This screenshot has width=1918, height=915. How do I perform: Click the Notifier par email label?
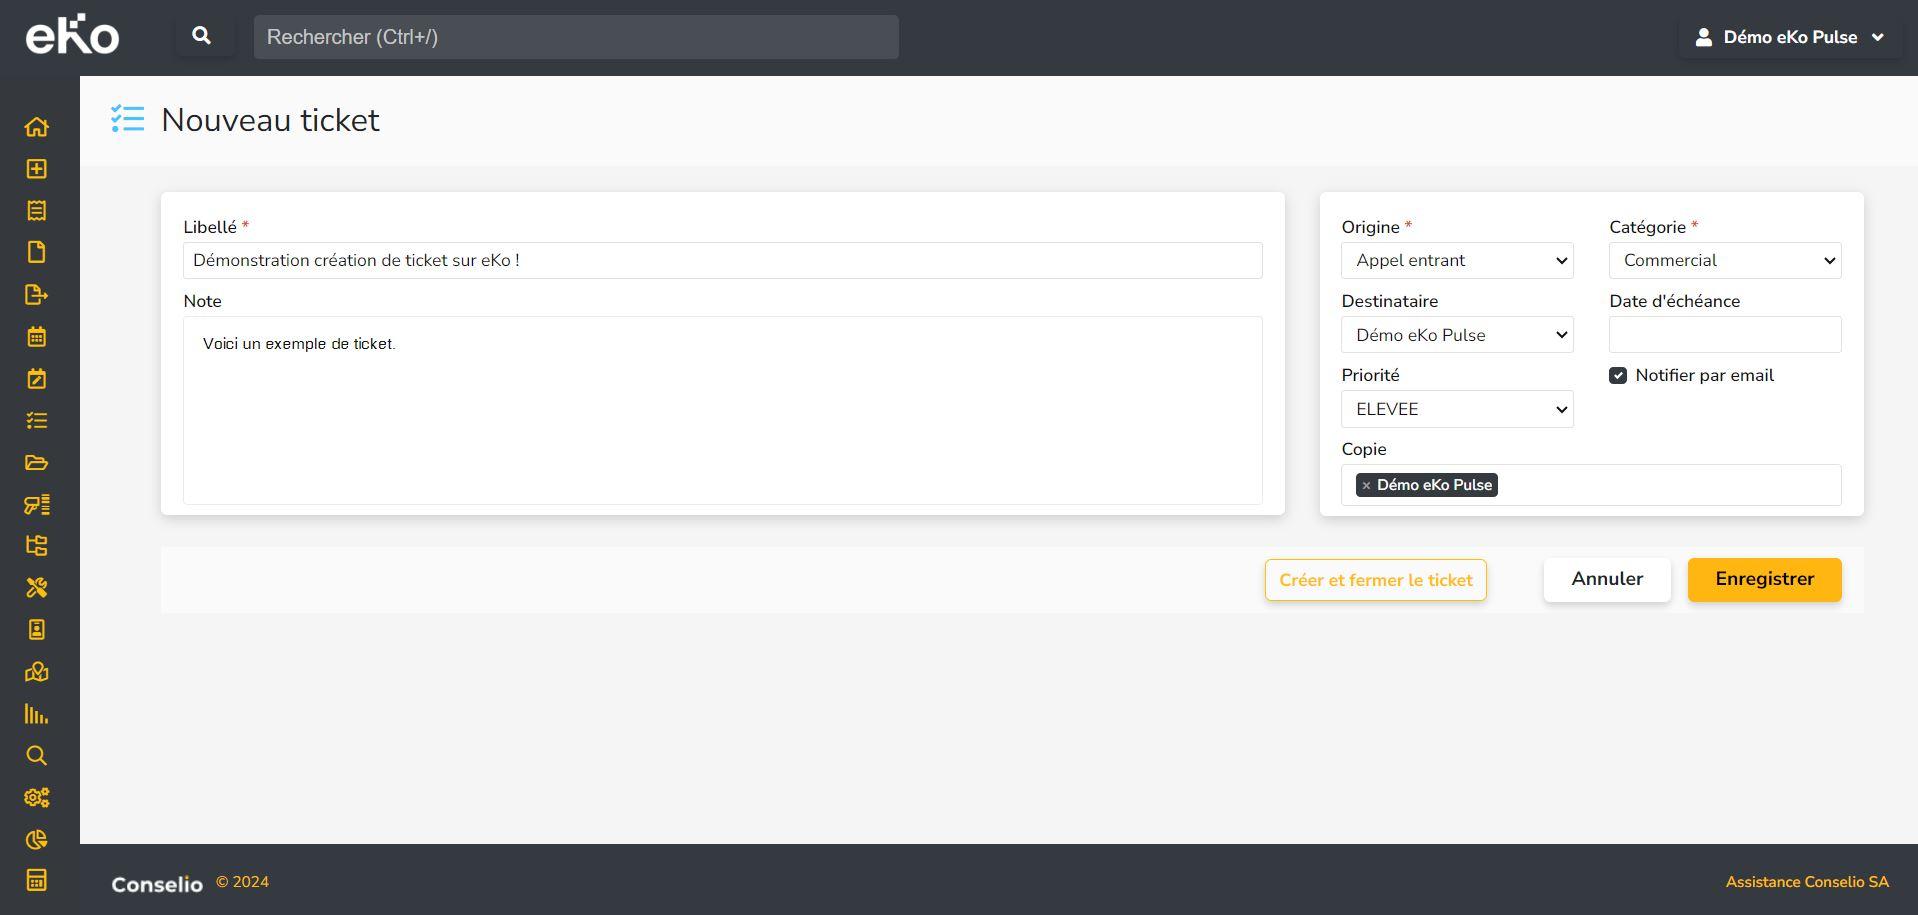pos(1704,376)
